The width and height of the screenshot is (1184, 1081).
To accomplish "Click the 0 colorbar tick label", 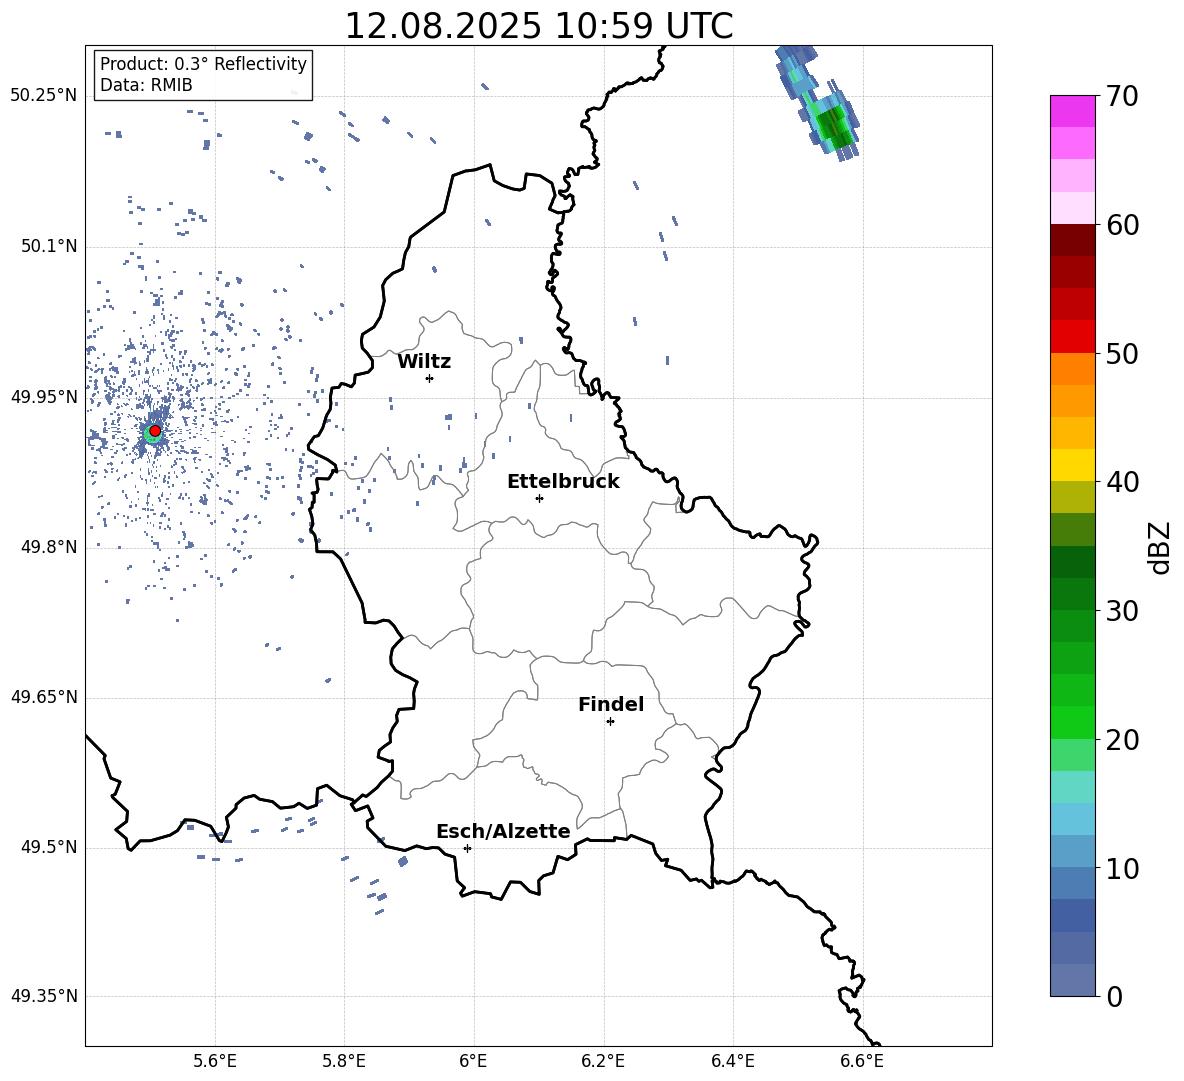I will (1114, 996).
